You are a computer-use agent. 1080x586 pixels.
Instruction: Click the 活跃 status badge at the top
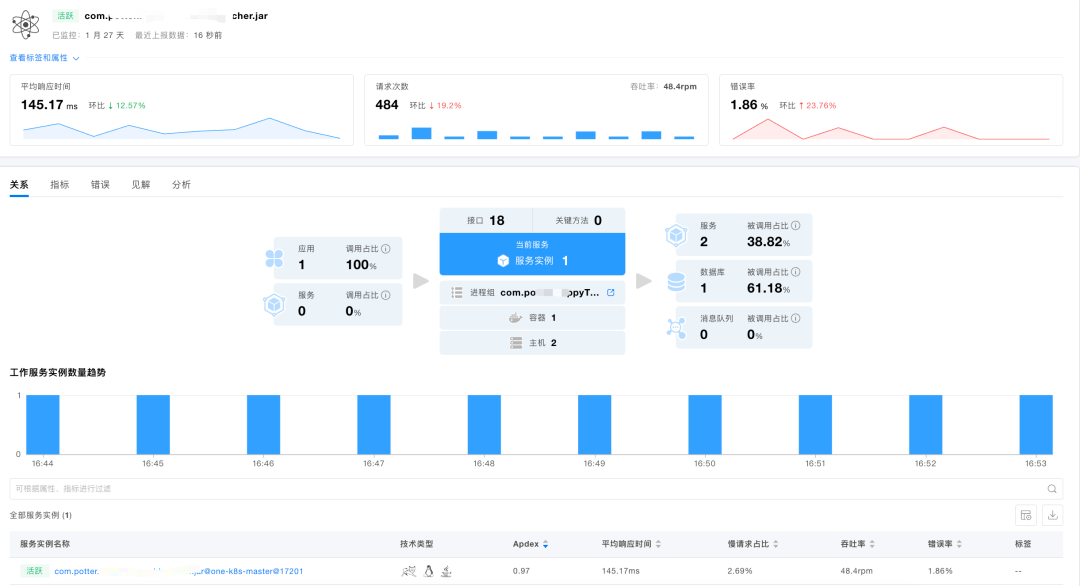[x=64, y=16]
